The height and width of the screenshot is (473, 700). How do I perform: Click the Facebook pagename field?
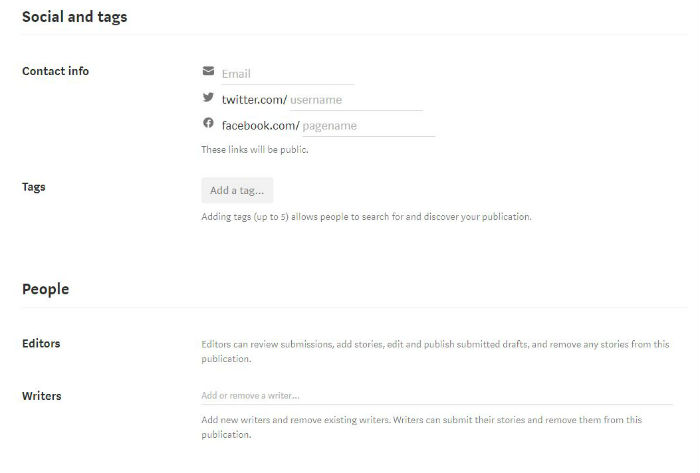(367, 126)
